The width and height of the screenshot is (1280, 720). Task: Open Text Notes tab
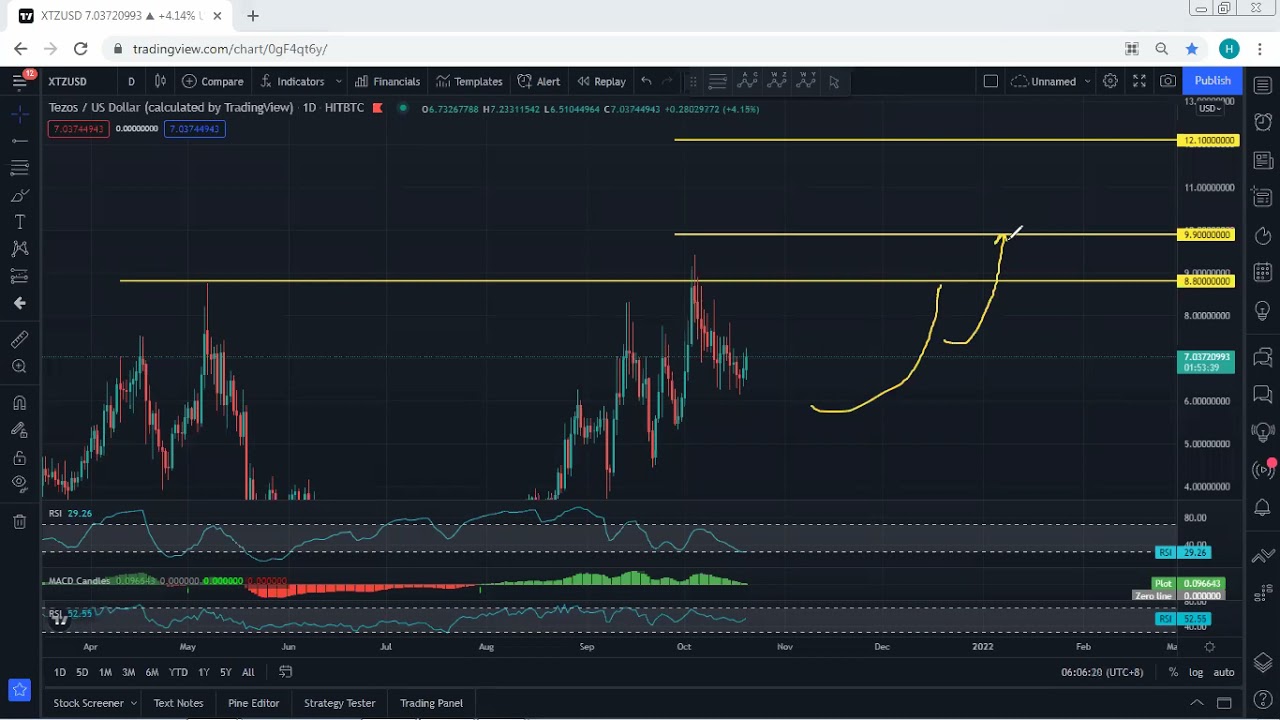[178, 703]
